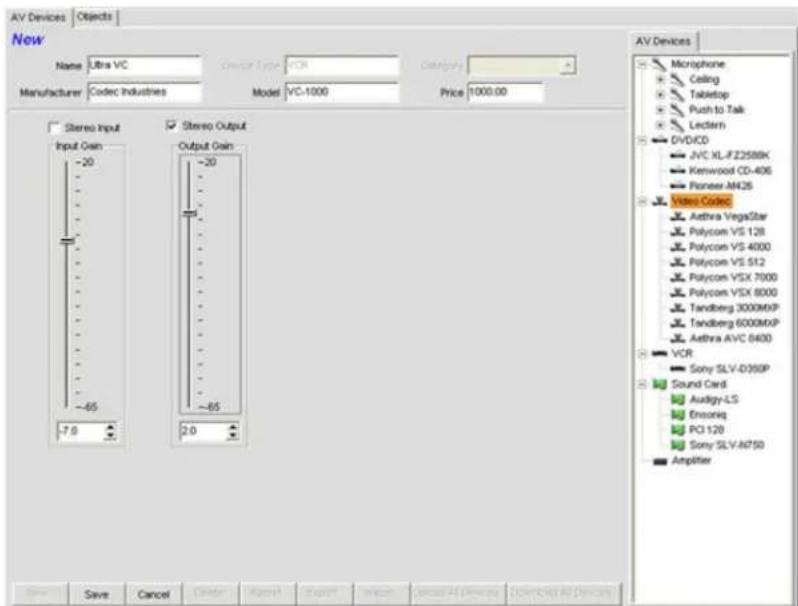Select Sony SLV-N750 under Sound Card
This screenshot has height=606, width=798.
tap(727, 445)
